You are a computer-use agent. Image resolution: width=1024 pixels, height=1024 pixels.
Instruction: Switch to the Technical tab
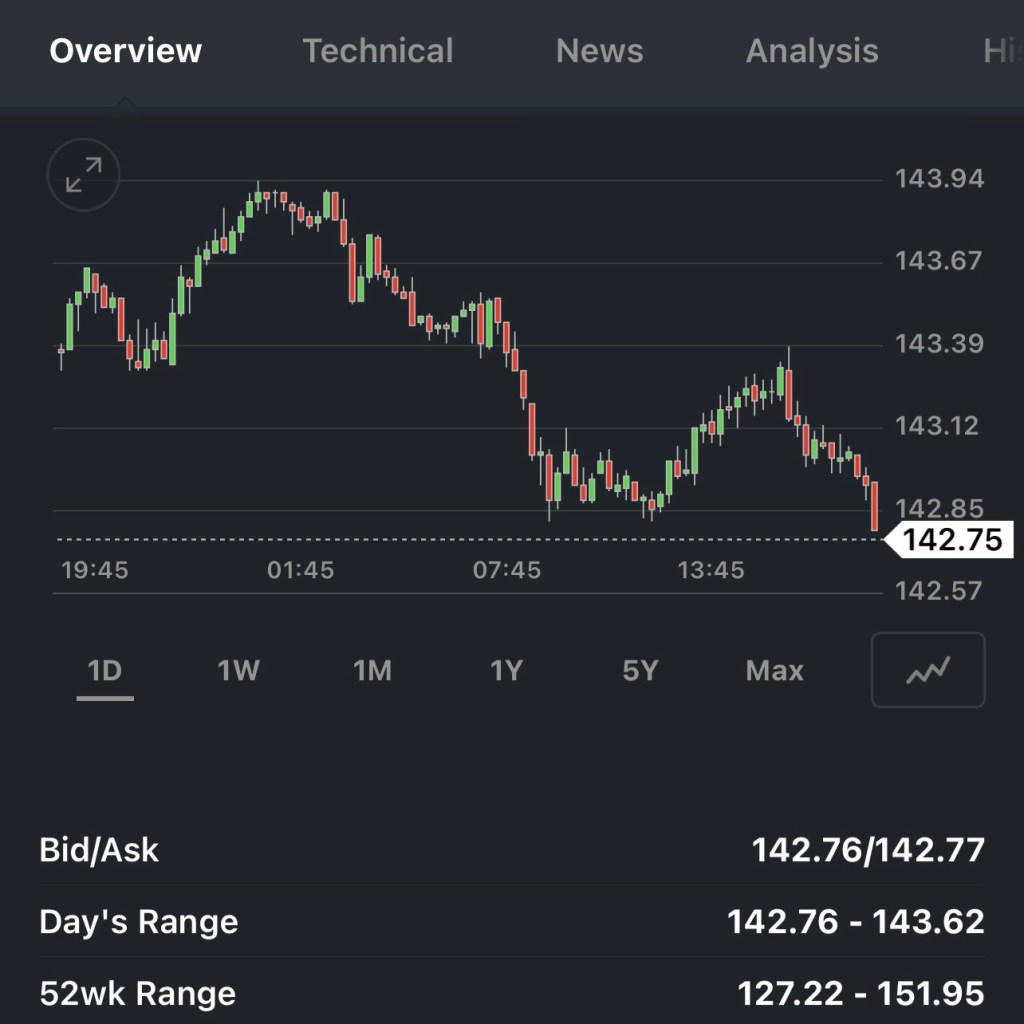(x=378, y=51)
